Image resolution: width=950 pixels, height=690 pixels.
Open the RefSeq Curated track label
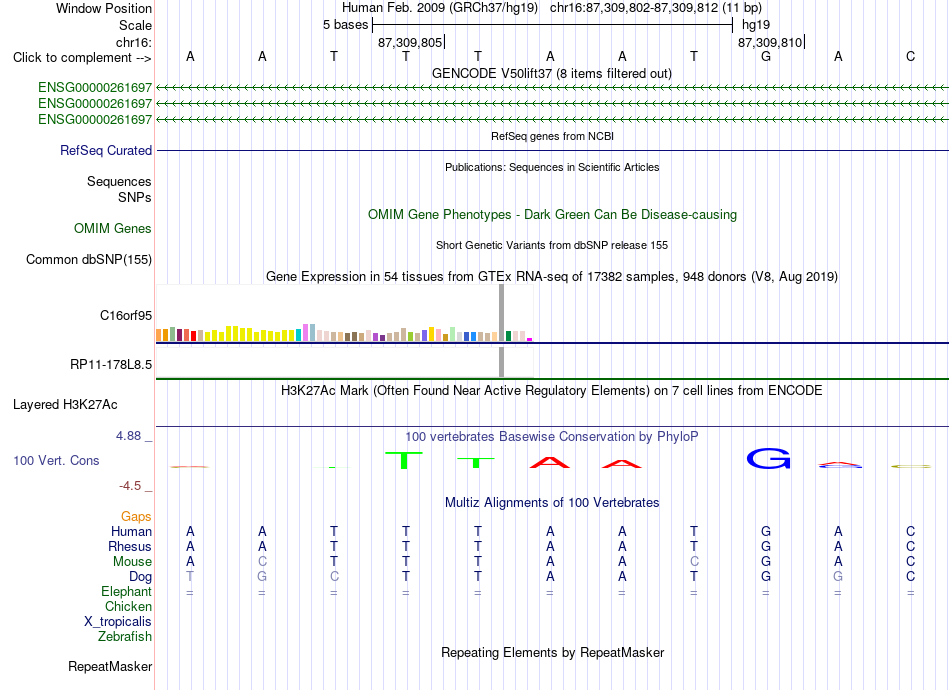(x=105, y=150)
